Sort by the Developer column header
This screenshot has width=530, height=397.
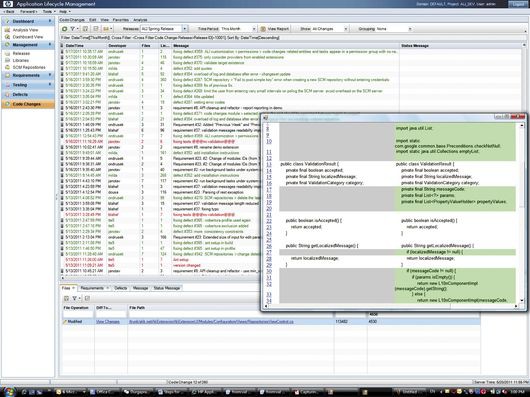[x=123, y=45]
